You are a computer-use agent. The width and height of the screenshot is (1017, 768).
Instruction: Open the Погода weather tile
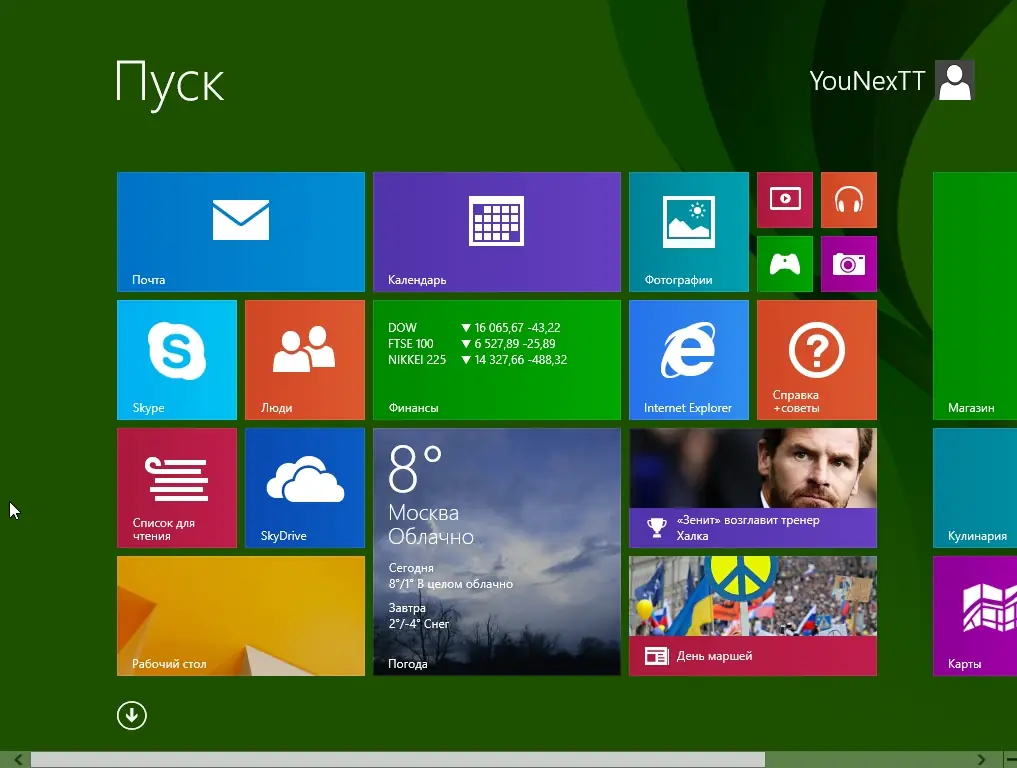pyautogui.click(x=497, y=551)
